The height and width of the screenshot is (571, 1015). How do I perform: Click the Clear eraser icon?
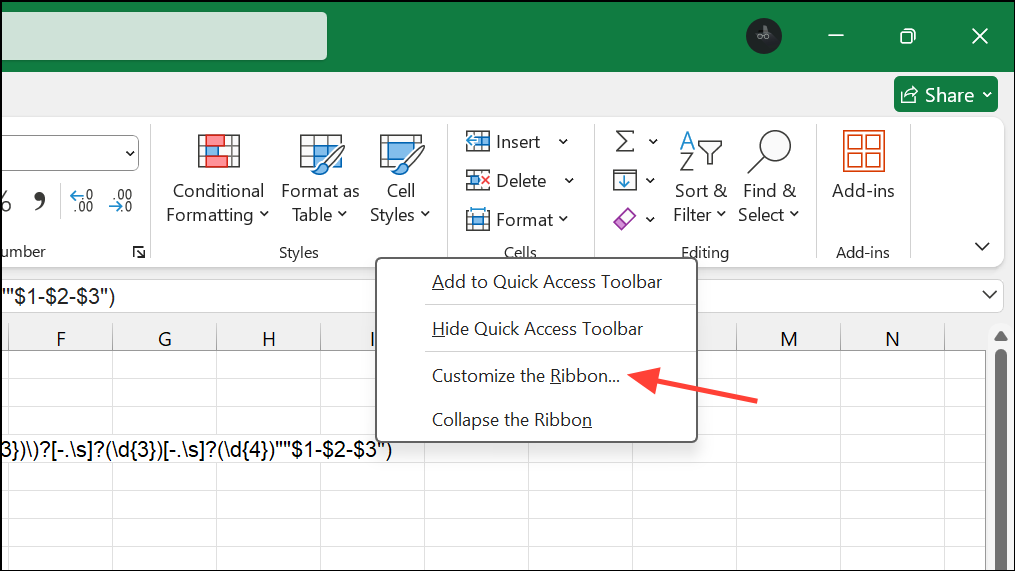pyautogui.click(x=625, y=219)
